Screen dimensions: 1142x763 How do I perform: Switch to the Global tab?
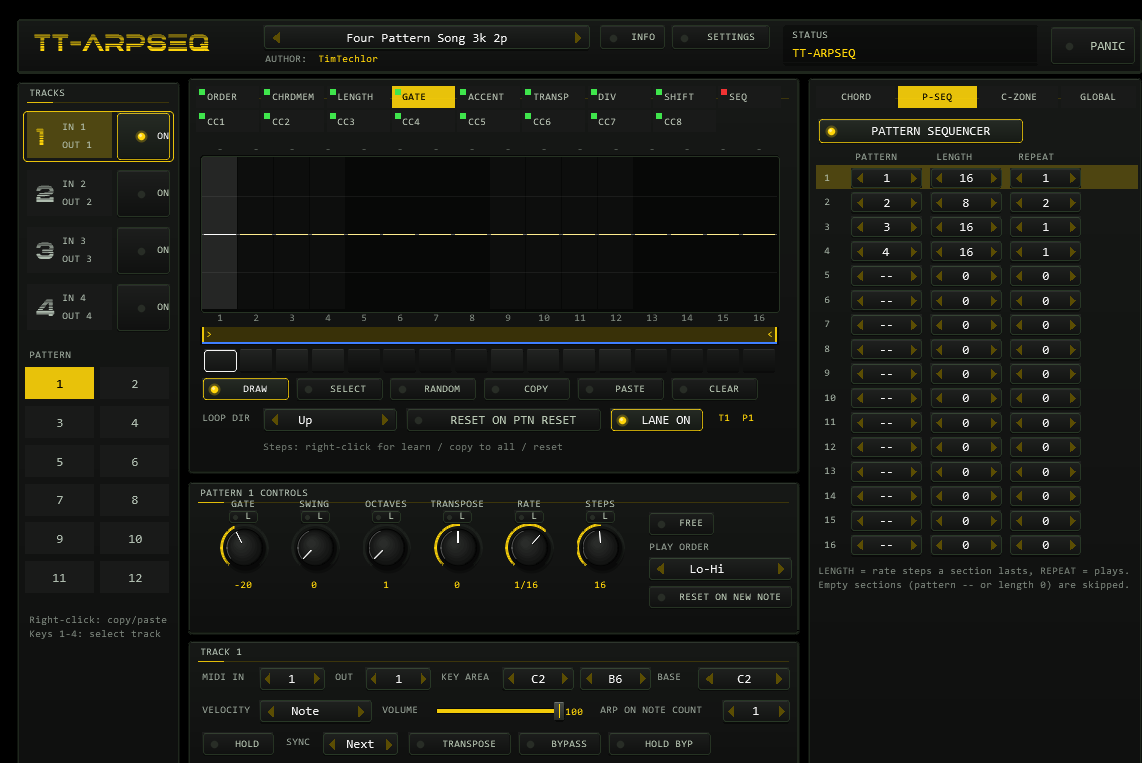pos(1098,97)
